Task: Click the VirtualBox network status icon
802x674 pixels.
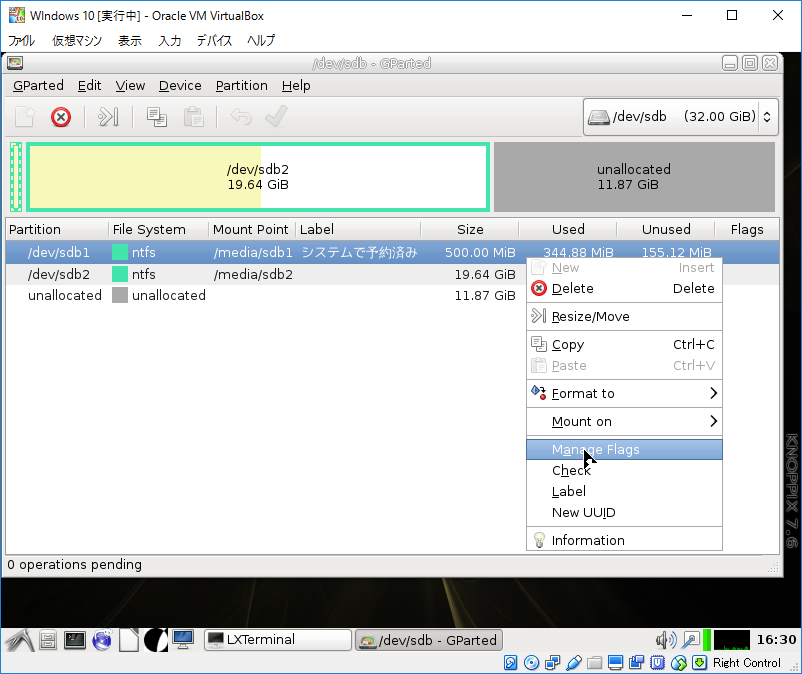Action: coord(553,663)
